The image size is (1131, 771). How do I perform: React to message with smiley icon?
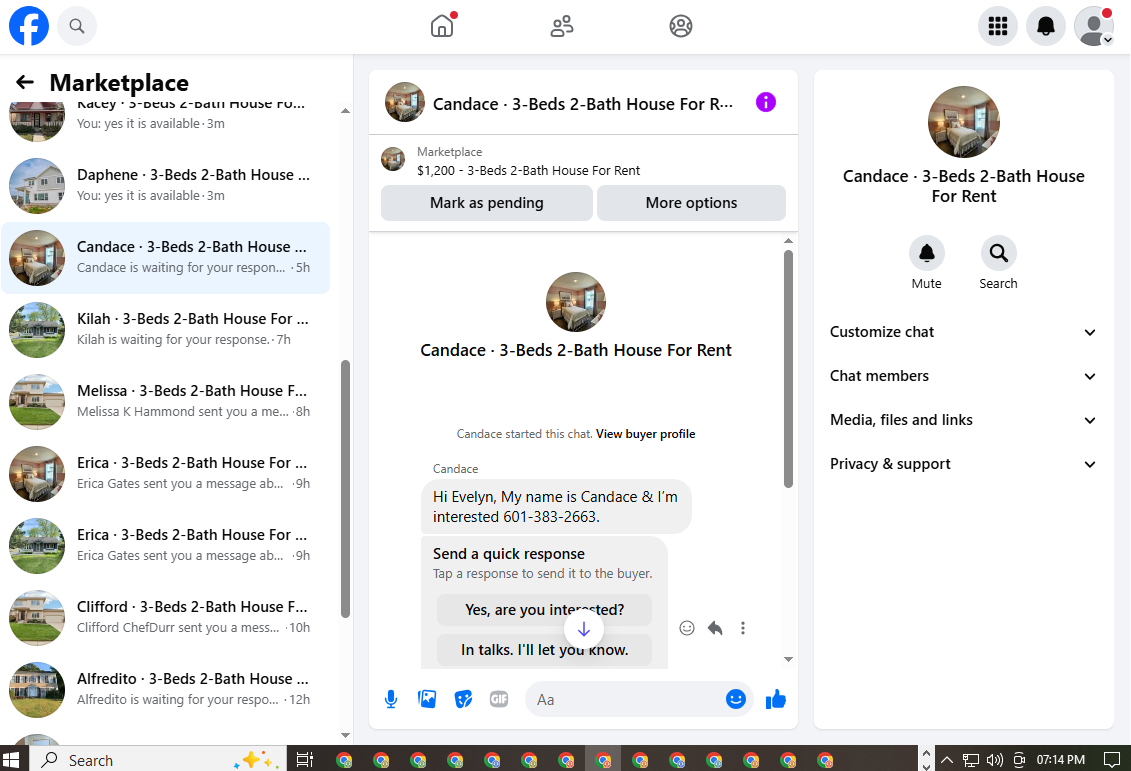point(687,628)
